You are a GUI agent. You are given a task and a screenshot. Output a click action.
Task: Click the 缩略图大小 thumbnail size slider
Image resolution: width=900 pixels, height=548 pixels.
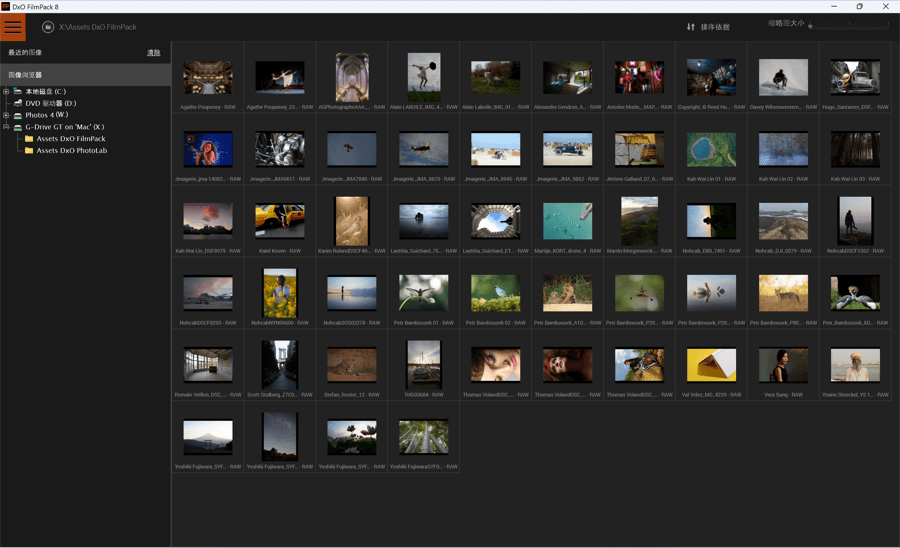tap(850, 27)
